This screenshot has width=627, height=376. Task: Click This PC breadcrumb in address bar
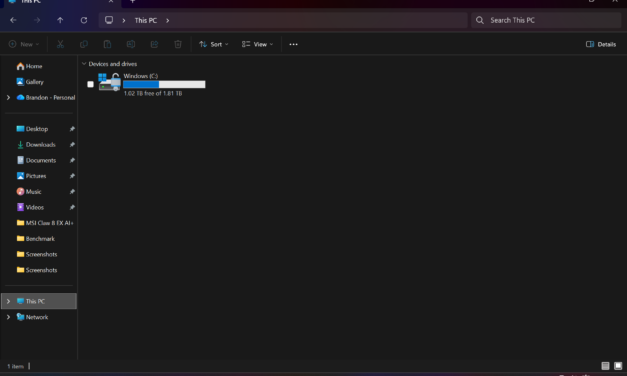146,20
